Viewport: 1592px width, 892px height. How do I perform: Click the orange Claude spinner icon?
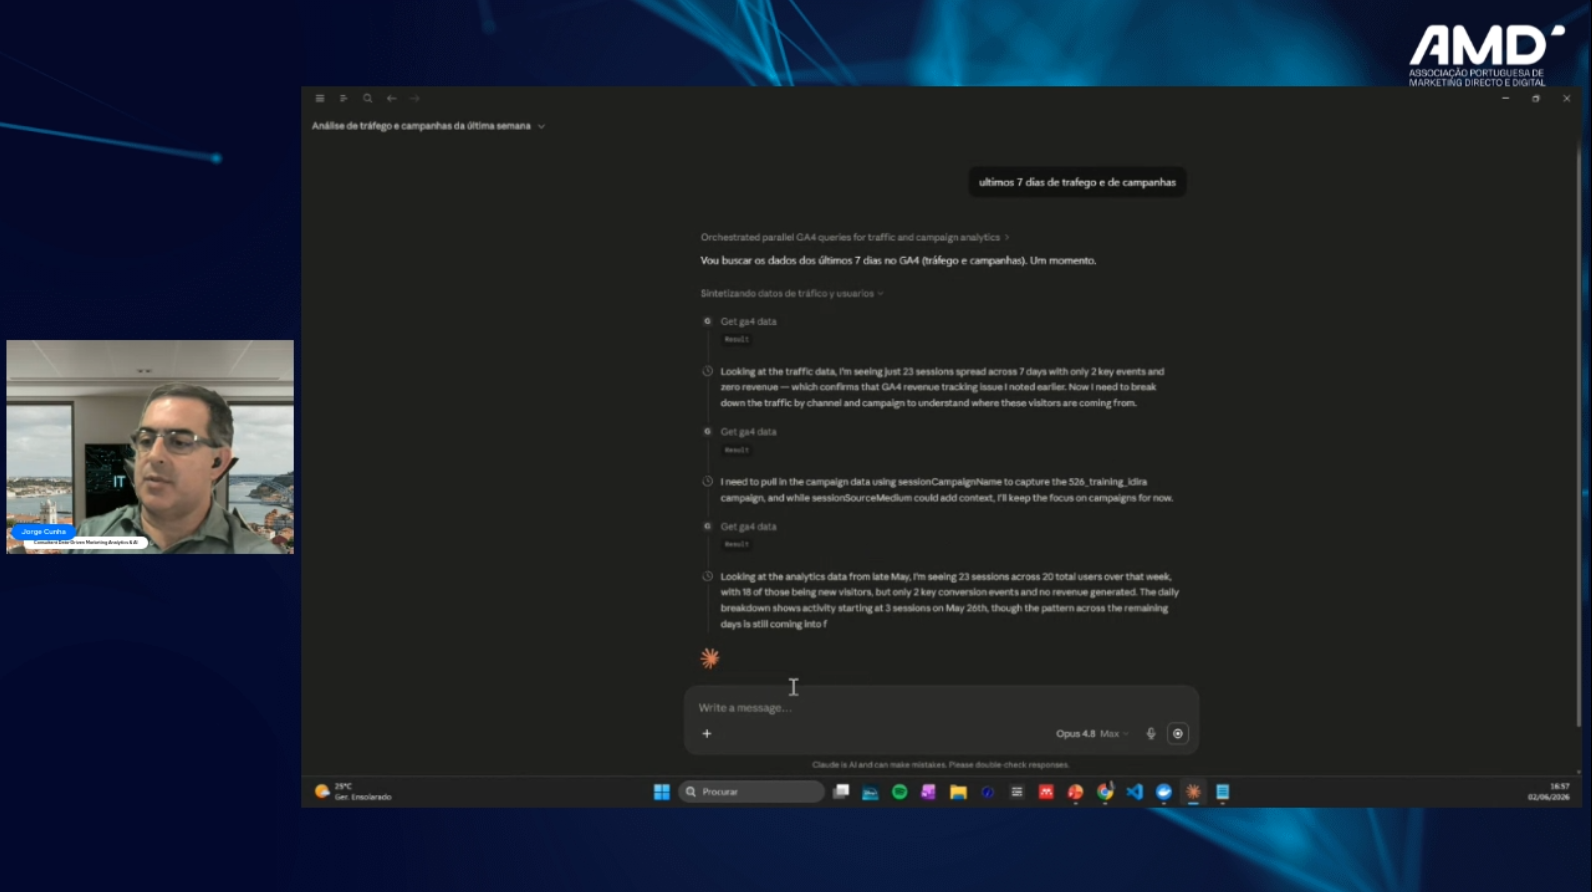point(710,658)
